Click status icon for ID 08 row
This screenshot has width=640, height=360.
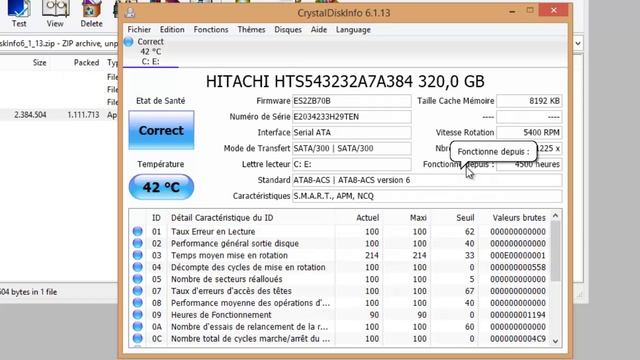coord(138,303)
